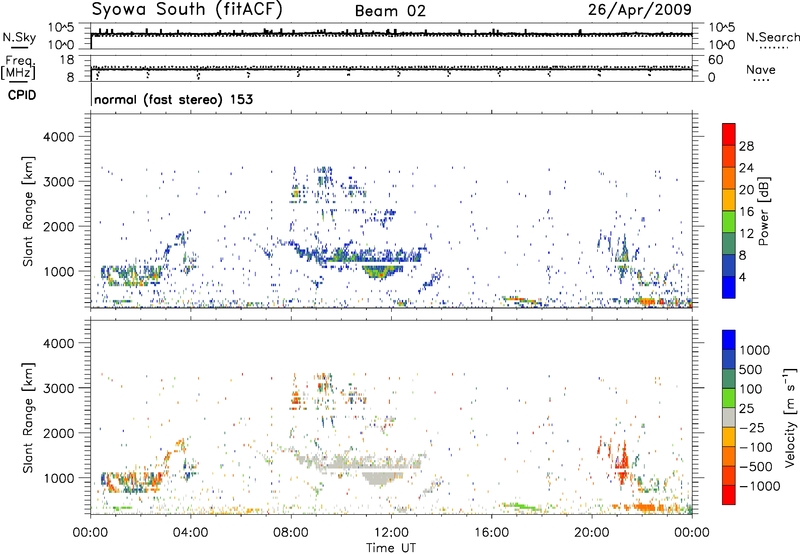Click the '04:00' time axis tick label
Viewport: 800px width, 554px height.
[190, 533]
